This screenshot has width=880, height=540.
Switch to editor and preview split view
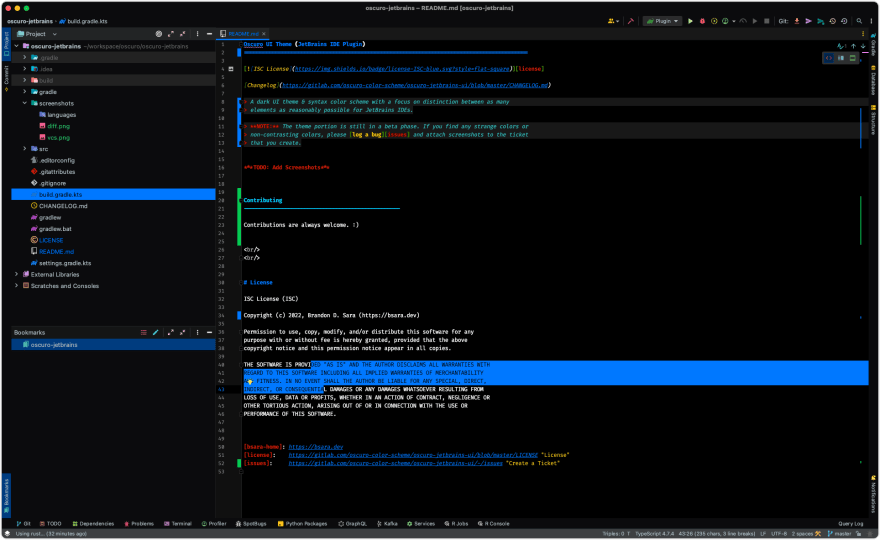[841, 58]
